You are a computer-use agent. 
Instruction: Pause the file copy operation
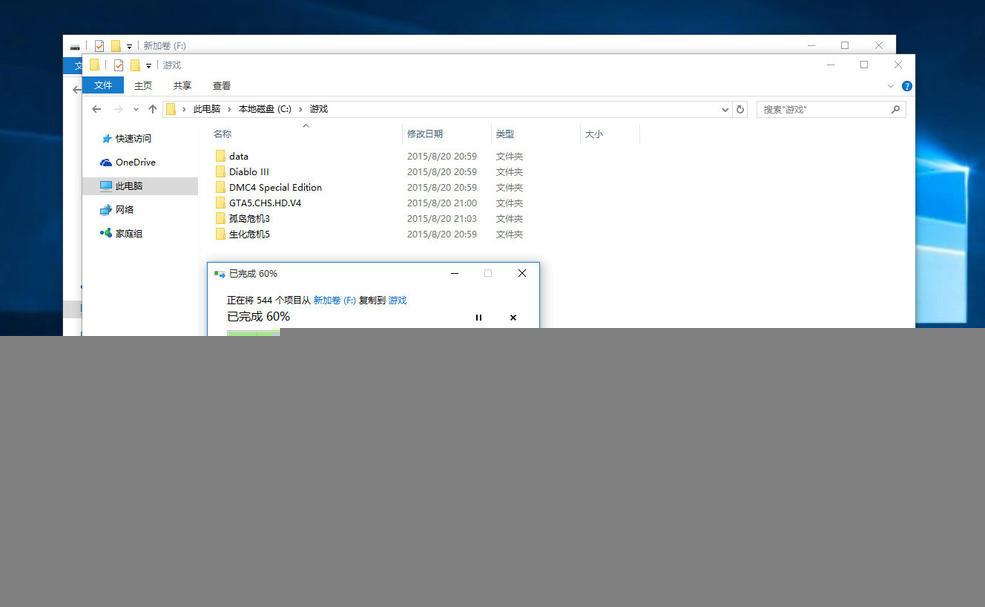tap(479, 317)
